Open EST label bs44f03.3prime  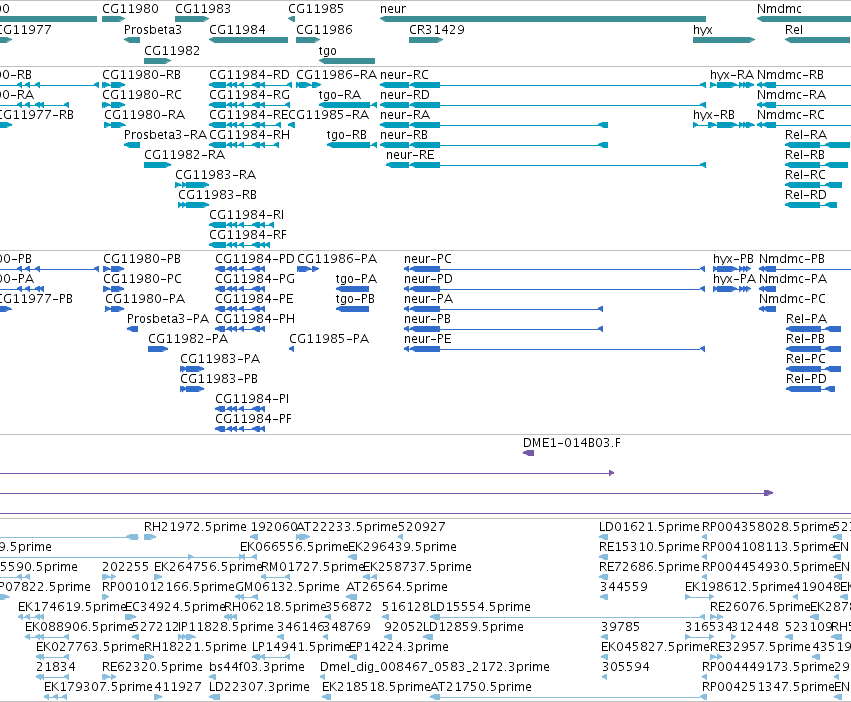click(257, 667)
